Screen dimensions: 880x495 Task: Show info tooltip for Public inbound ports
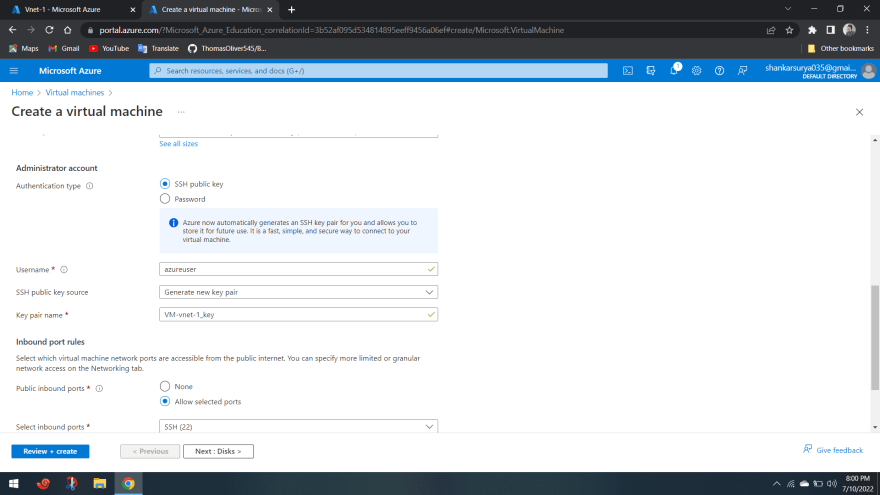[99, 388]
